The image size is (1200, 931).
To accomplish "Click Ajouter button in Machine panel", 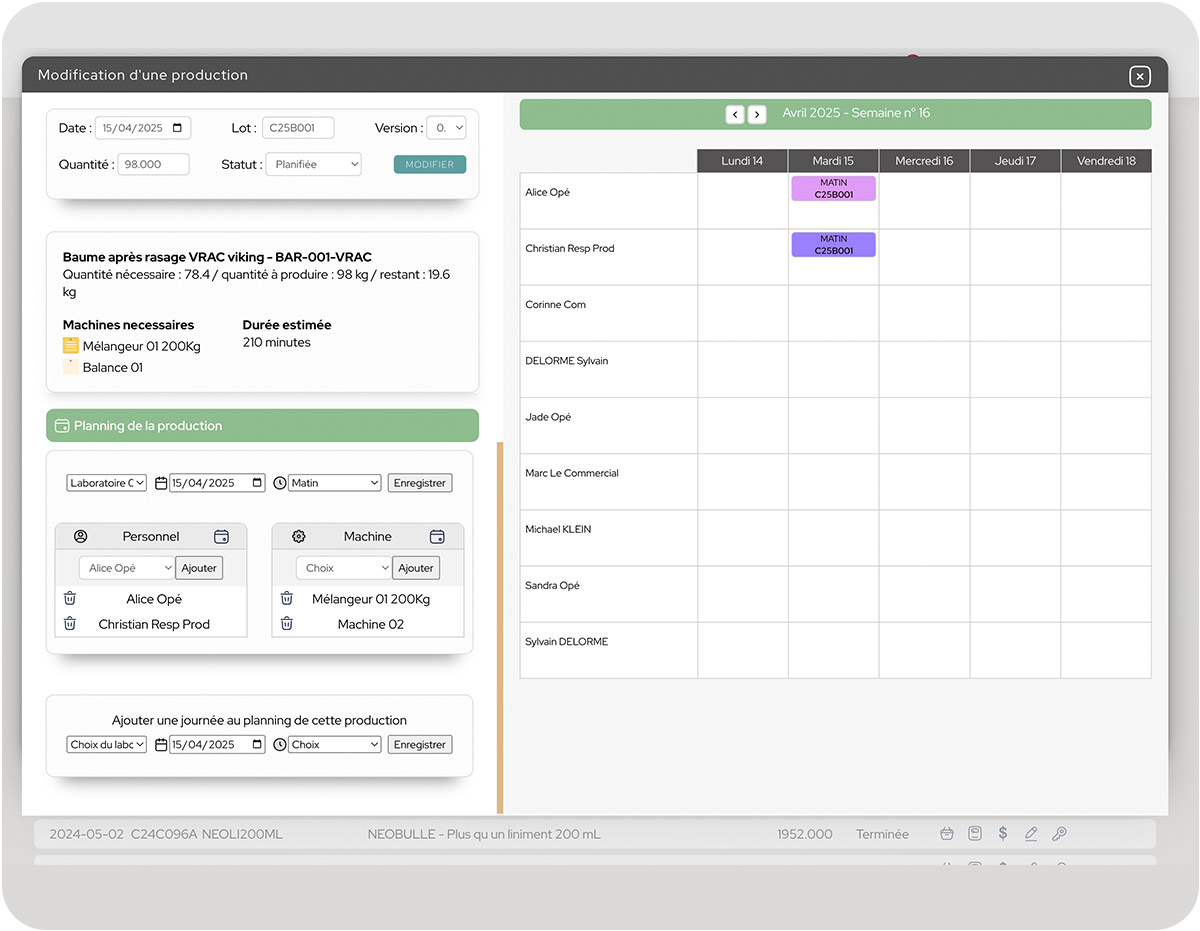I will coord(416,568).
